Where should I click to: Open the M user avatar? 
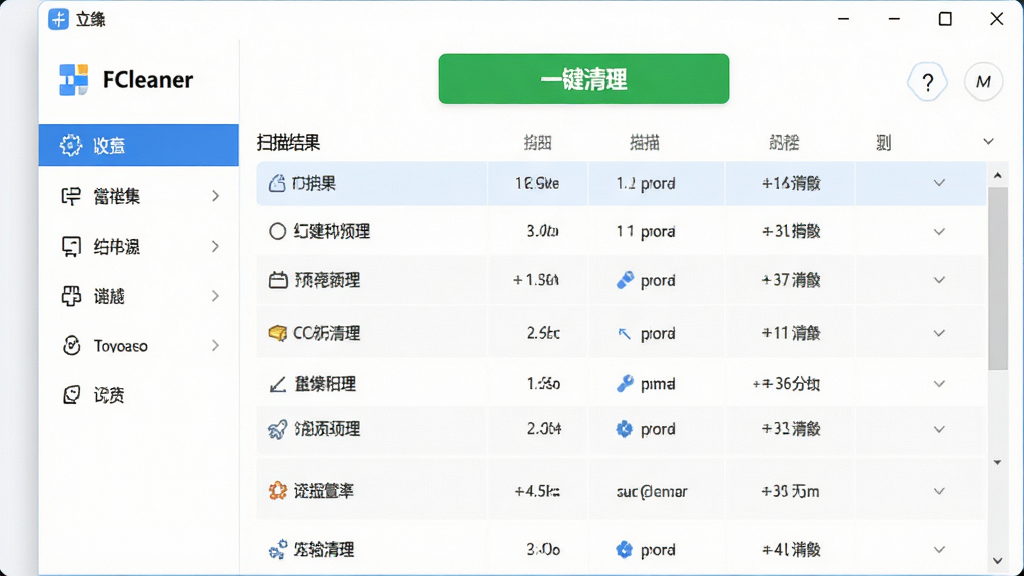[983, 82]
